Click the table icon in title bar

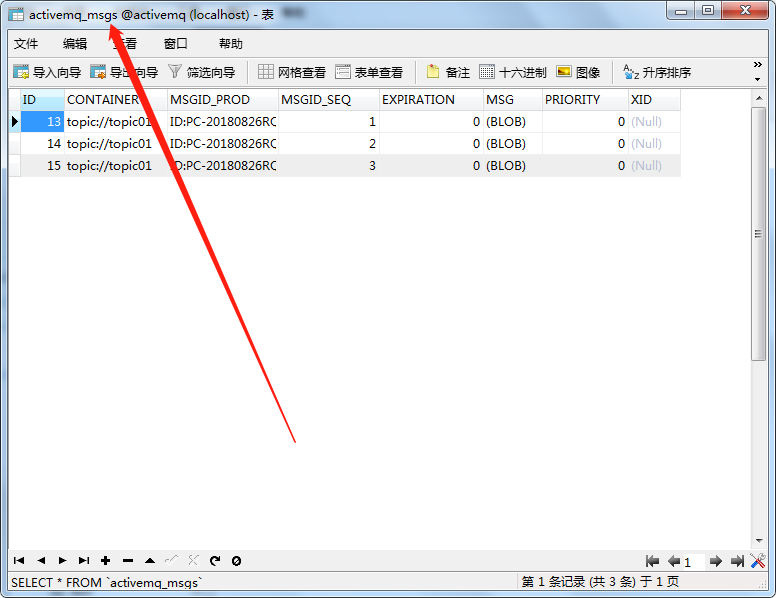click(16, 14)
